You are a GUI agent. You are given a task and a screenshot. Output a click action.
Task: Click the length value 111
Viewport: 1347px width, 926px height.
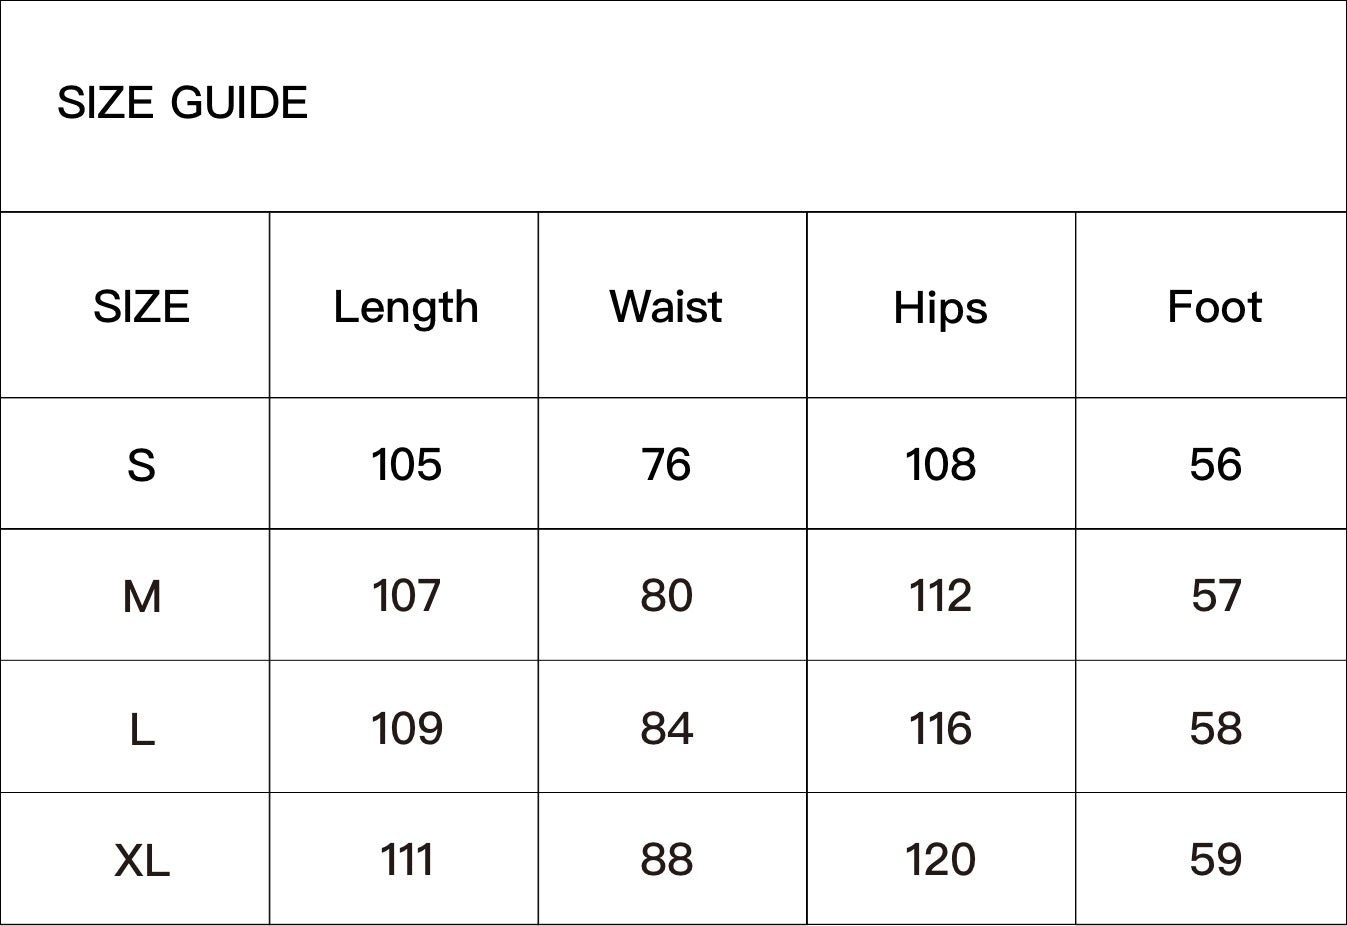[405, 860]
